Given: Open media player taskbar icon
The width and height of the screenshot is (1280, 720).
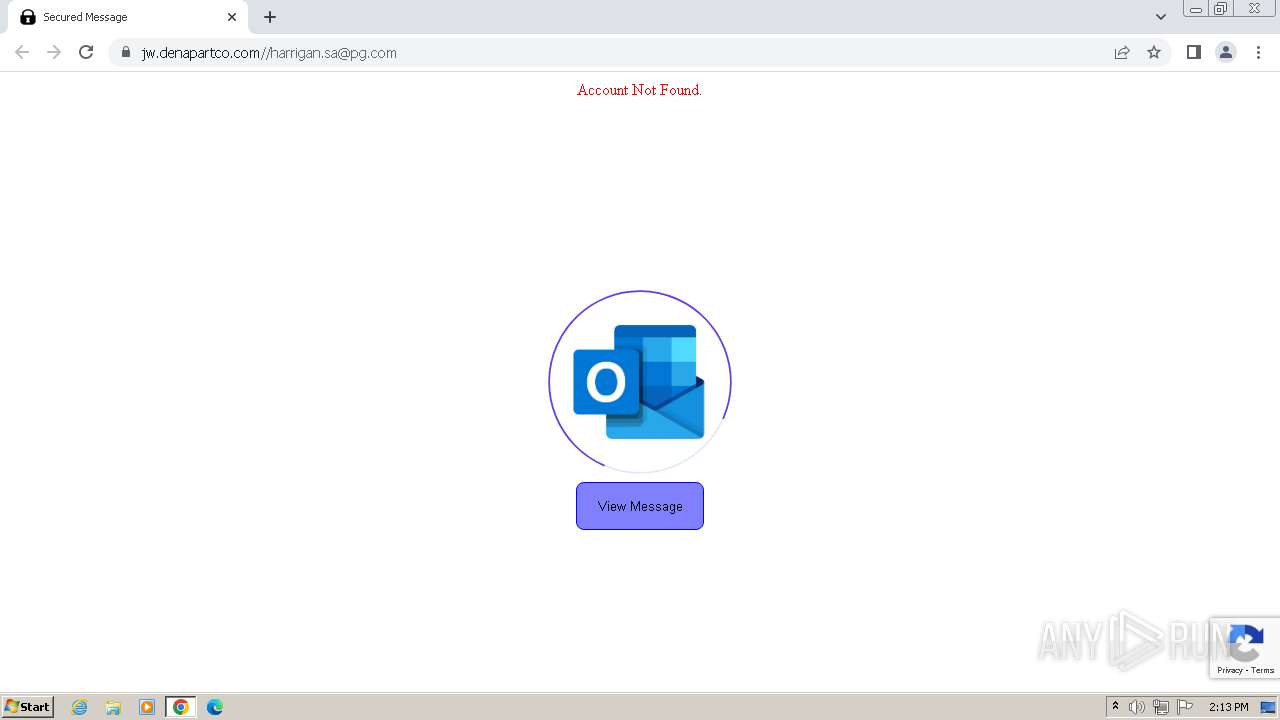Looking at the screenshot, I should [x=147, y=707].
